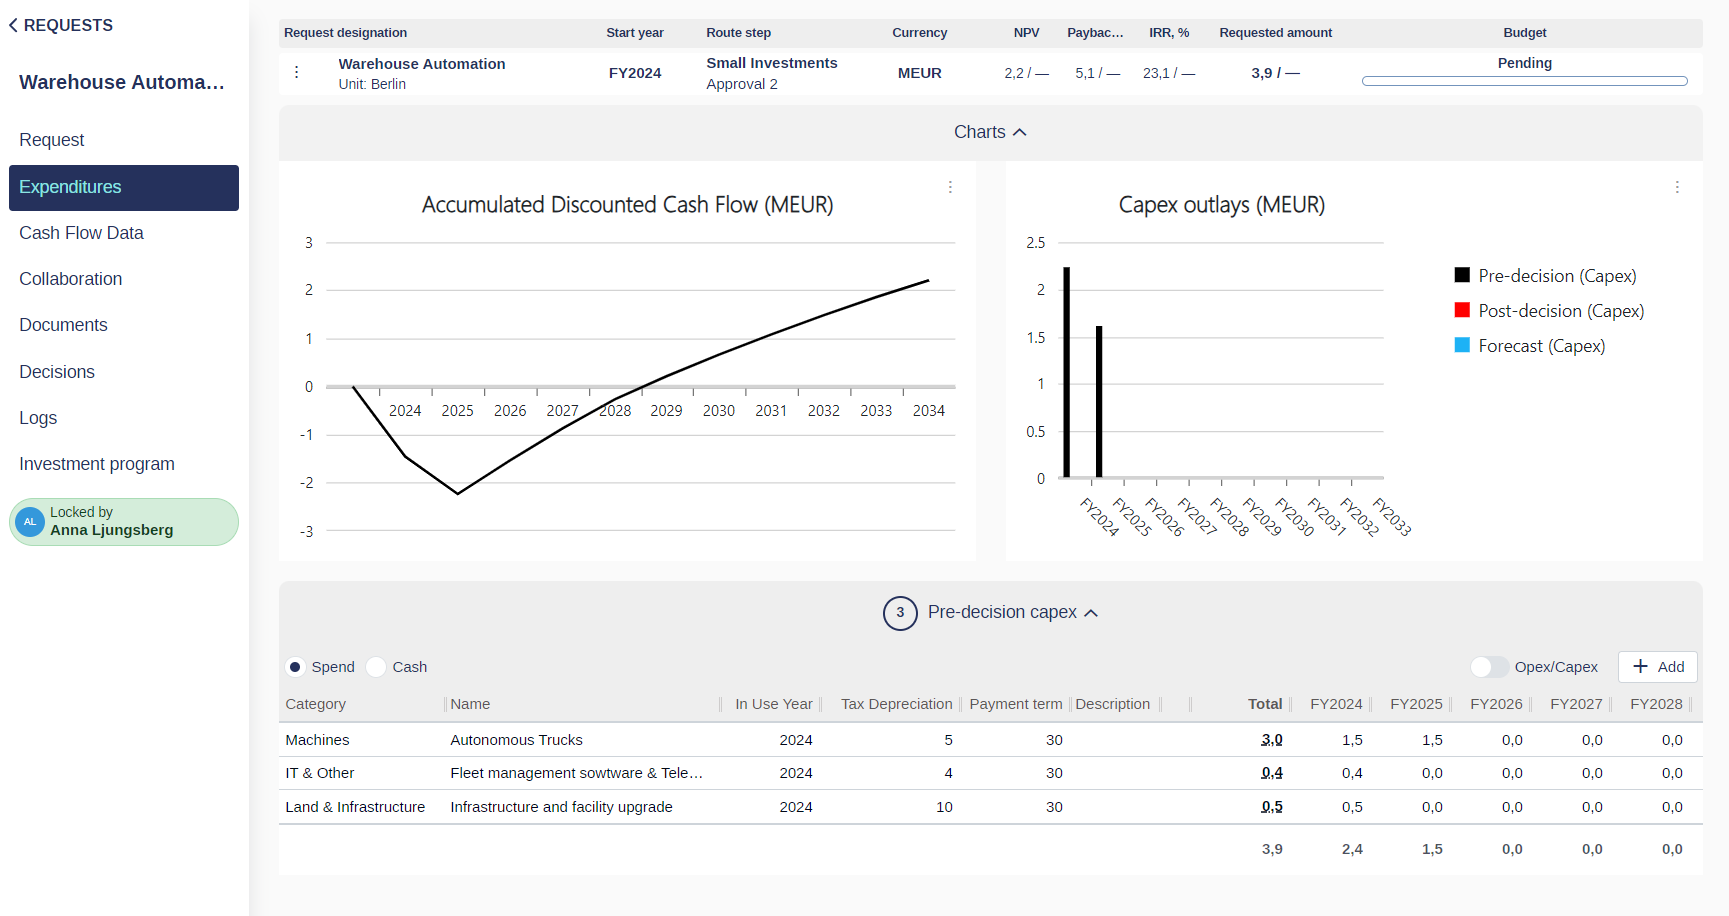Click the Description column header

1113,704
